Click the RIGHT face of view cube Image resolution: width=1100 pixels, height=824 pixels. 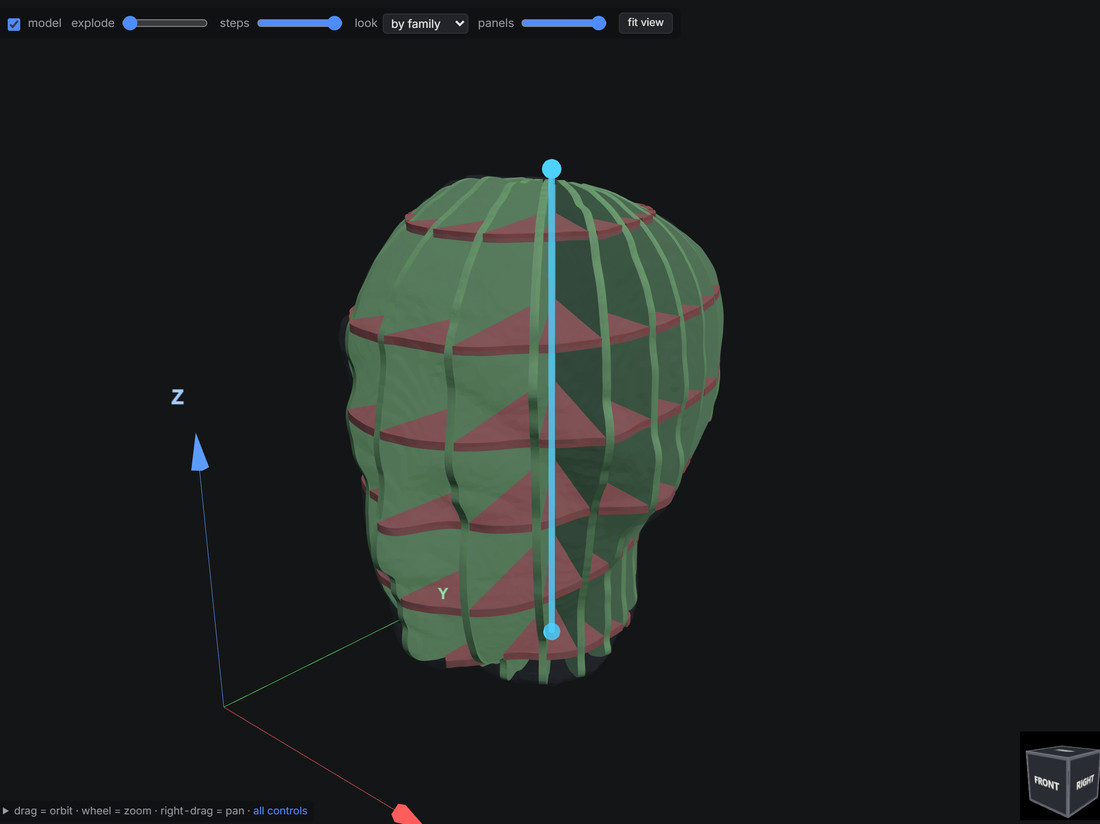tap(1085, 781)
